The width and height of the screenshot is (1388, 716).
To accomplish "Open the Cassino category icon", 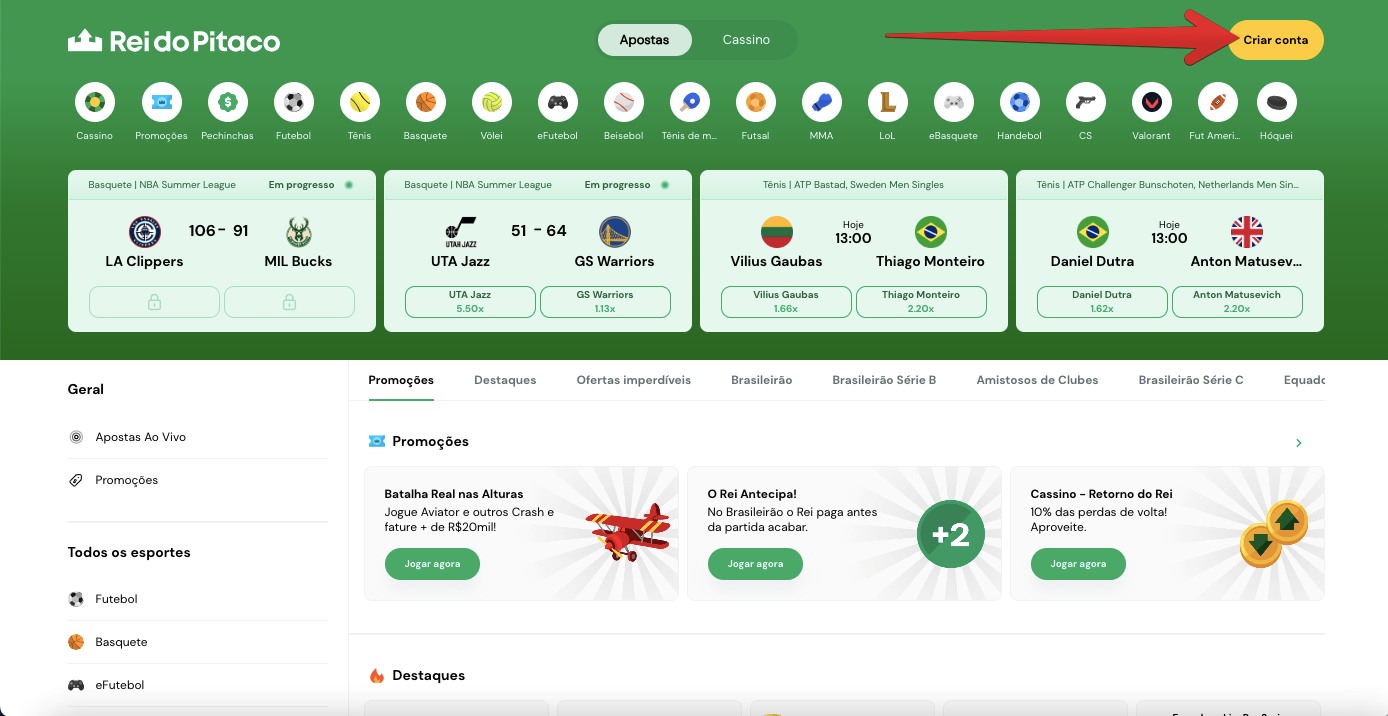I will click(95, 102).
